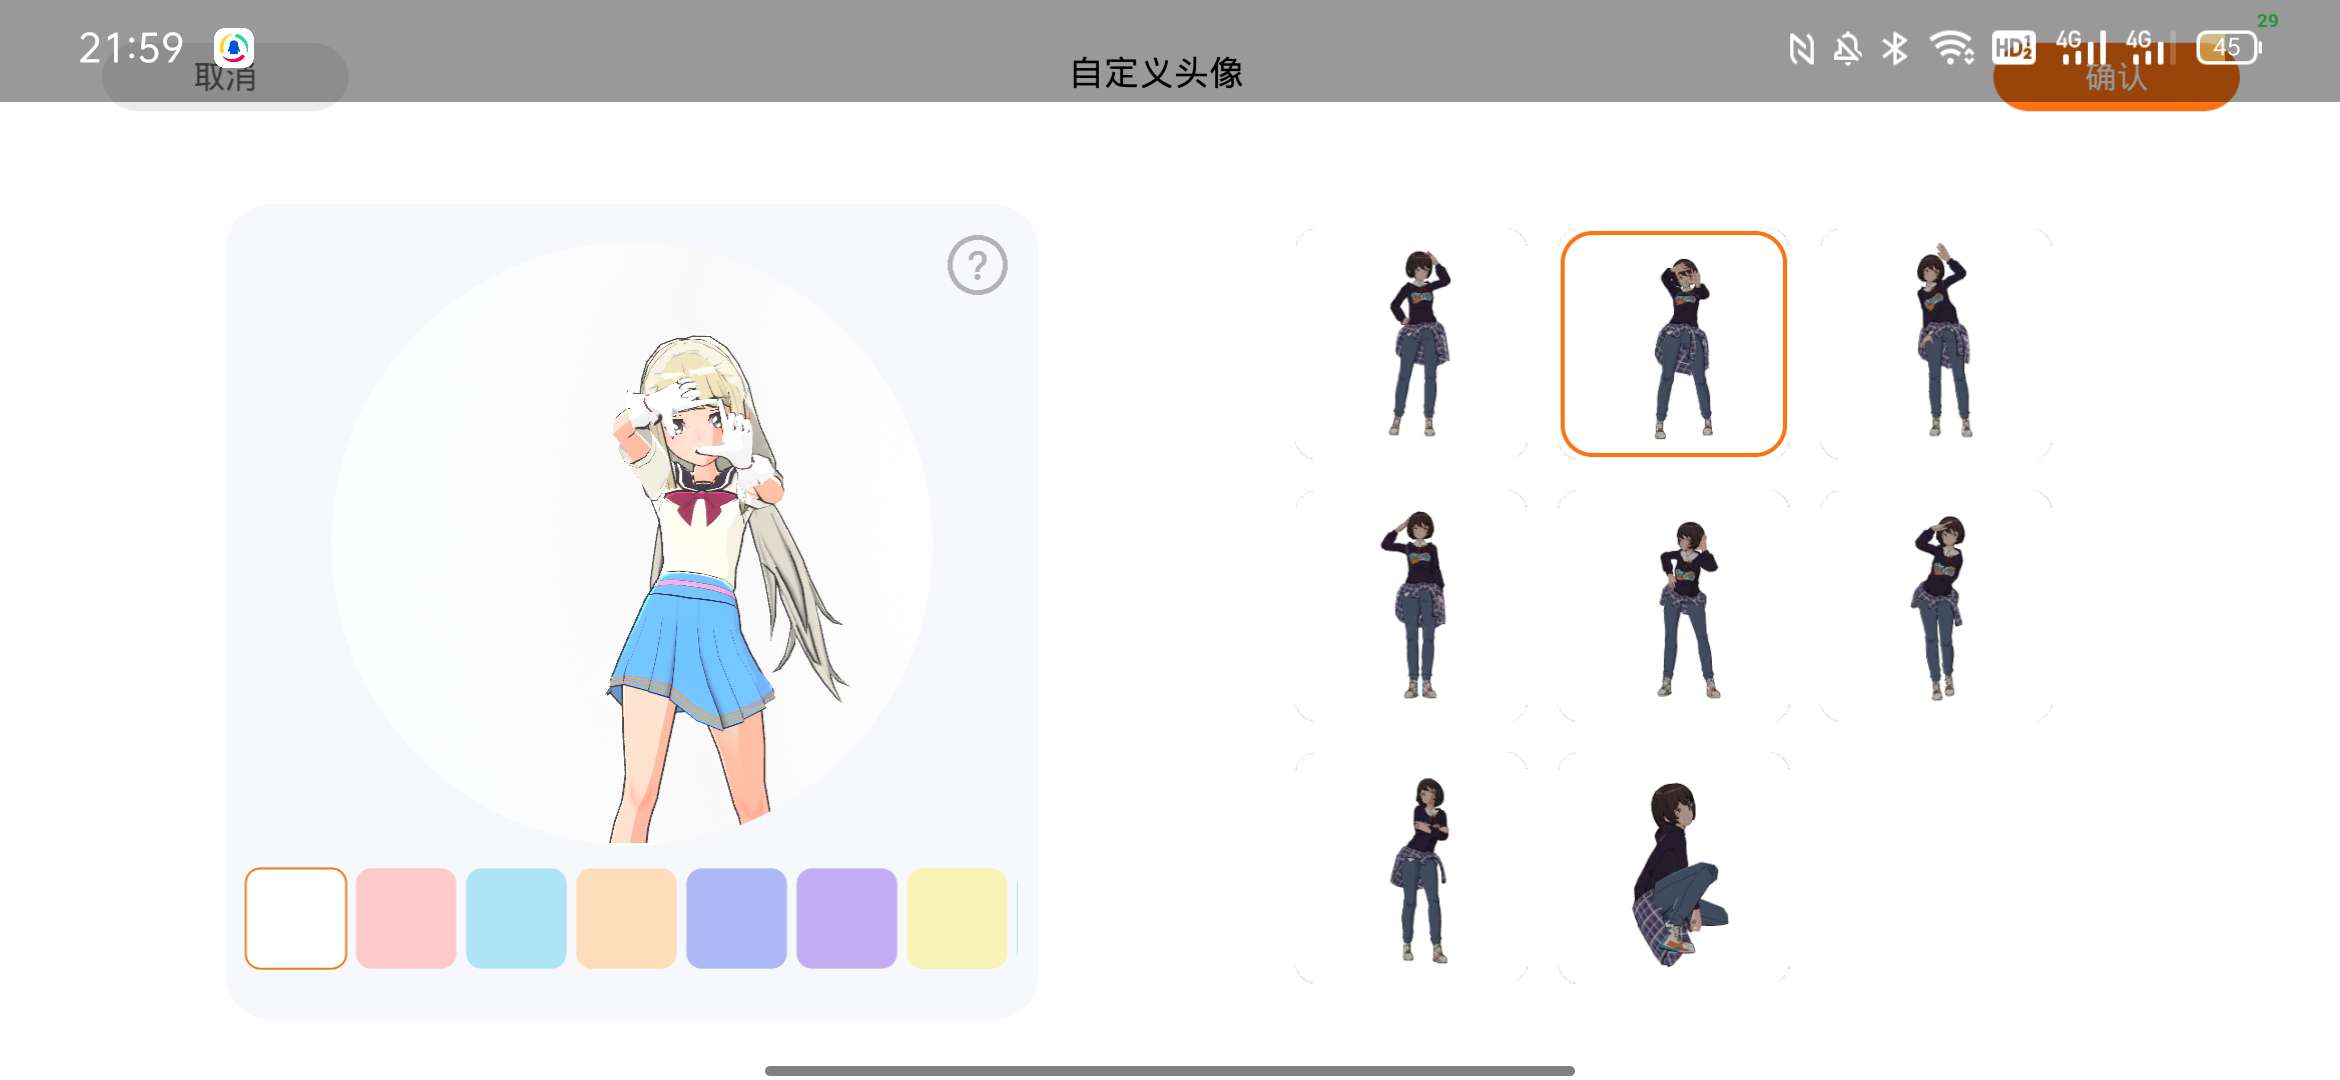This screenshot has width=2340, height=1080.
Task: Choose the top-right pose with raised hand
Action: tap(1936, 344)
